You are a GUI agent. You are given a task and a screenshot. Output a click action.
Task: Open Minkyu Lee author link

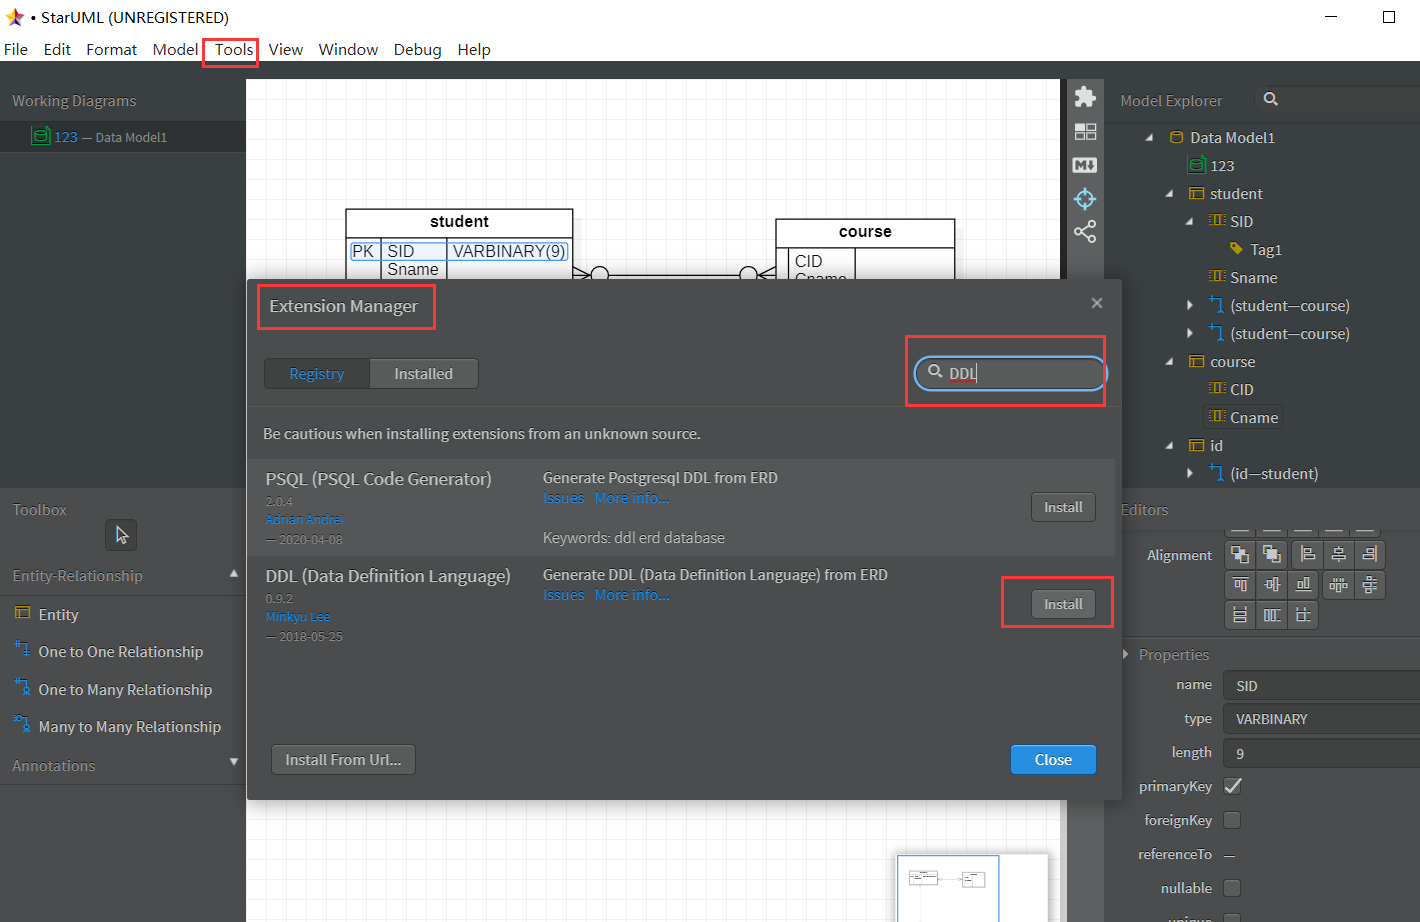(298, 617)
